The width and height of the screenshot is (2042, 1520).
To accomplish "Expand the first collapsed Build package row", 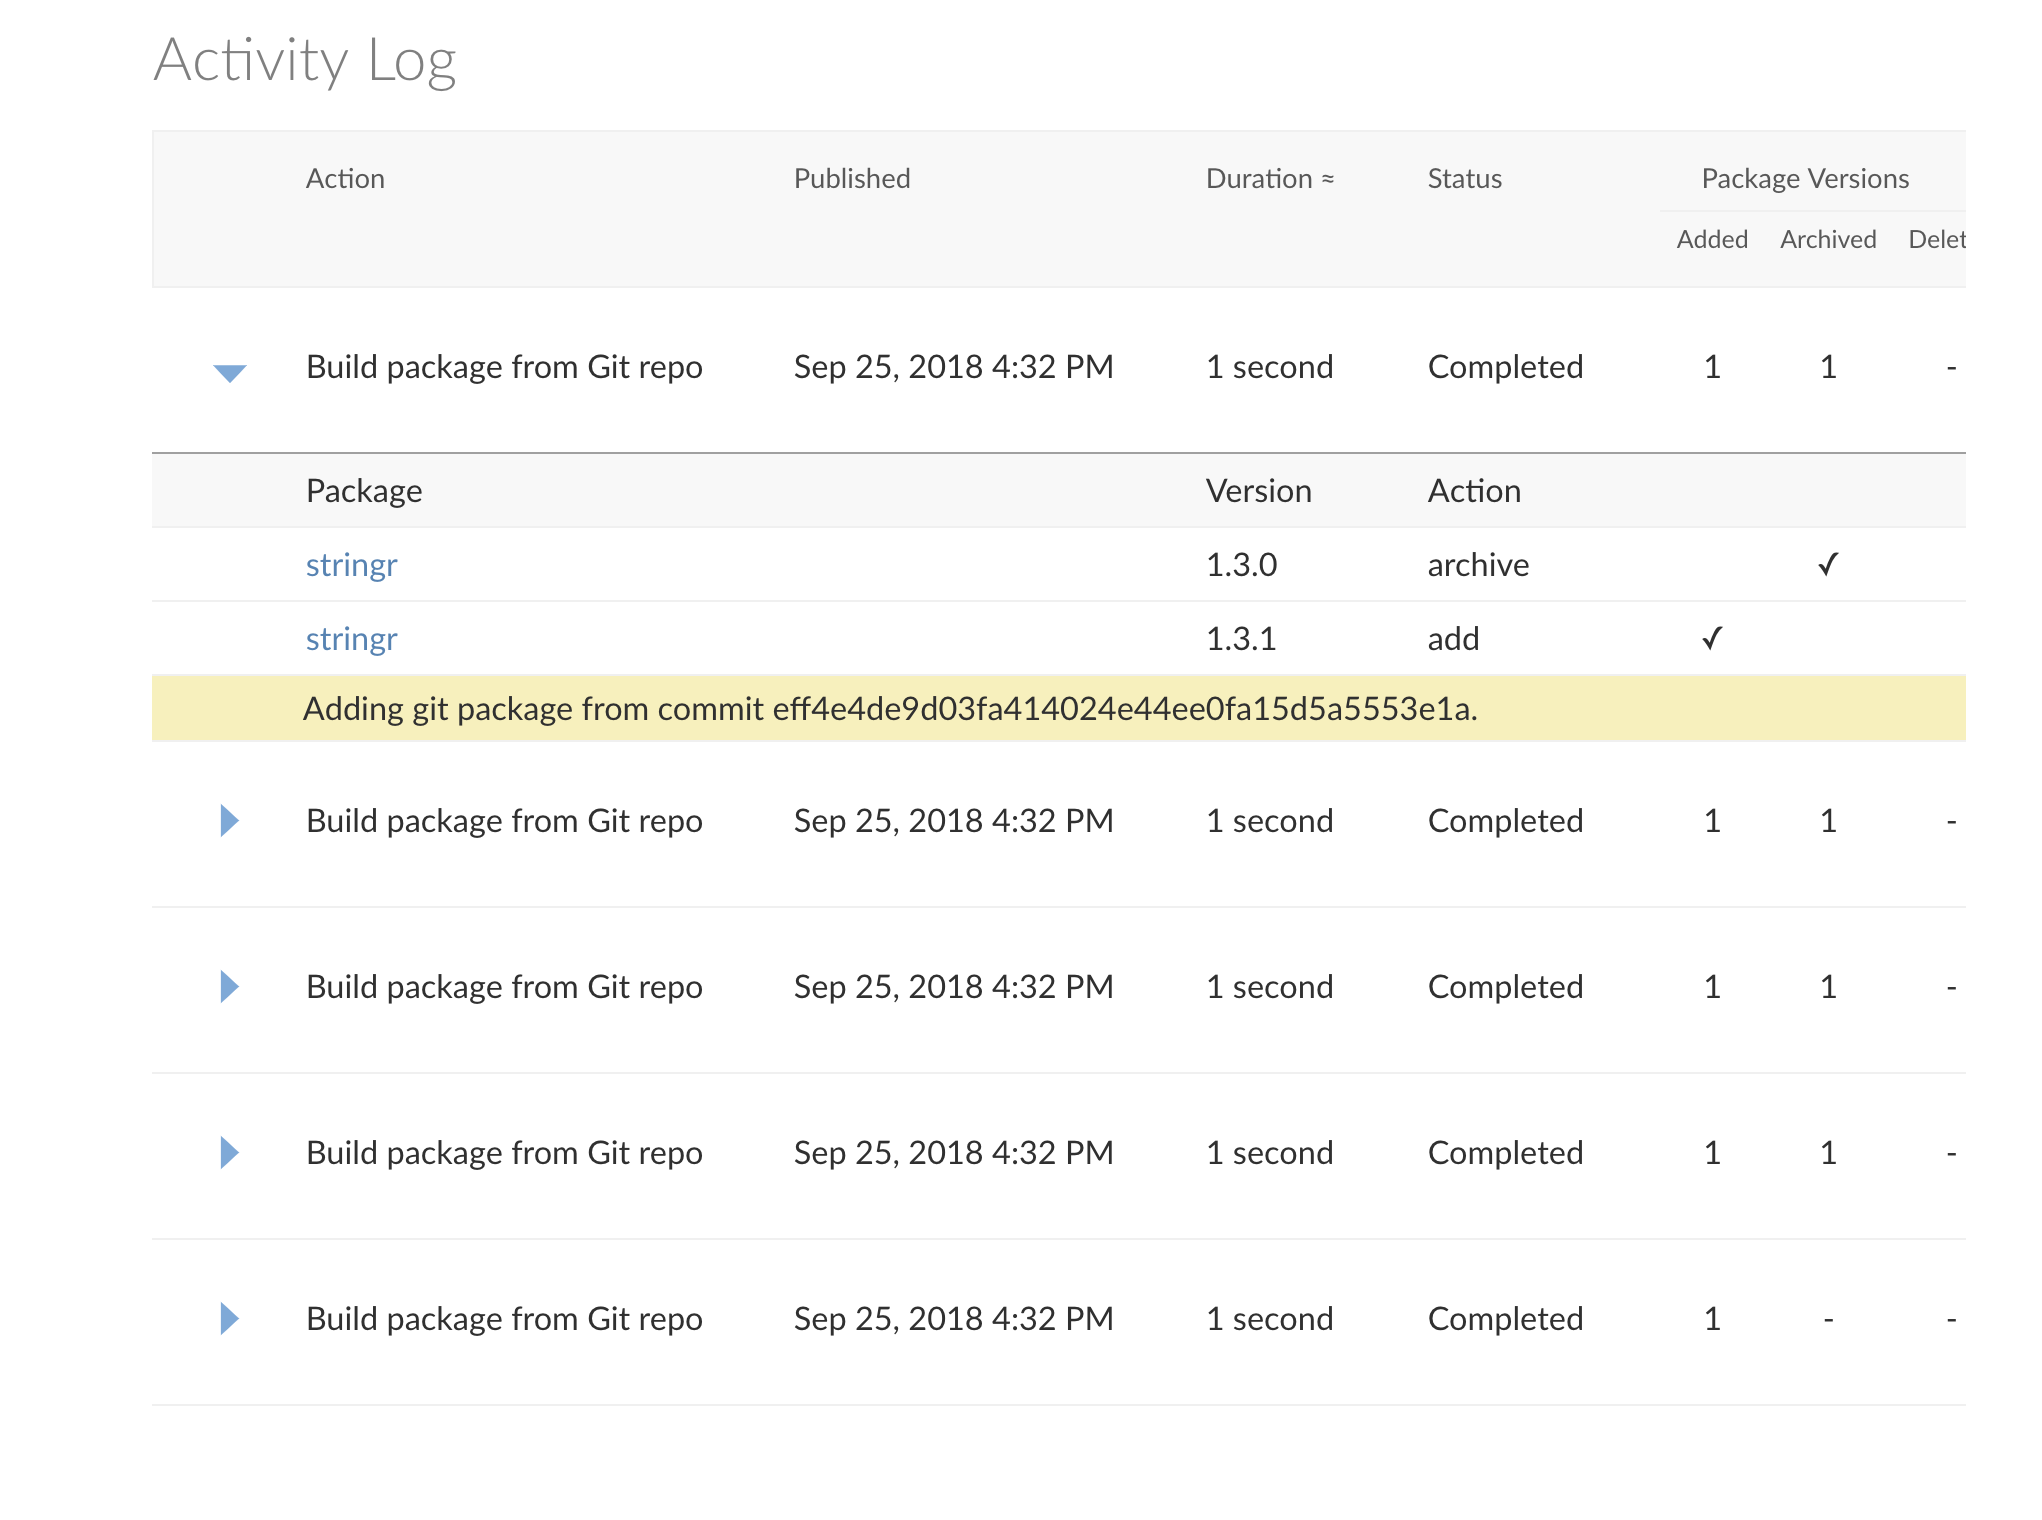I will [x=229, y=821].
